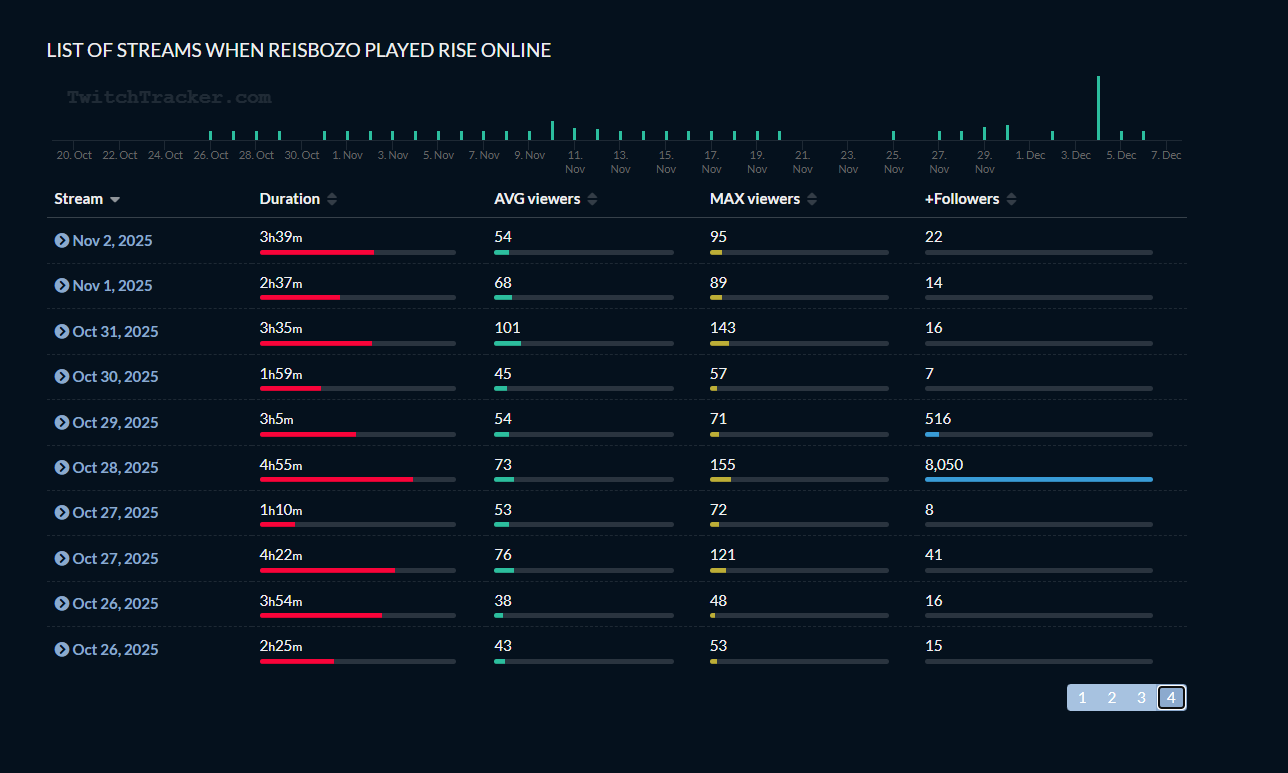Click the arrow icon in the 4h22m stream row
Screen dimensions: 1288x773
point(61,558)
